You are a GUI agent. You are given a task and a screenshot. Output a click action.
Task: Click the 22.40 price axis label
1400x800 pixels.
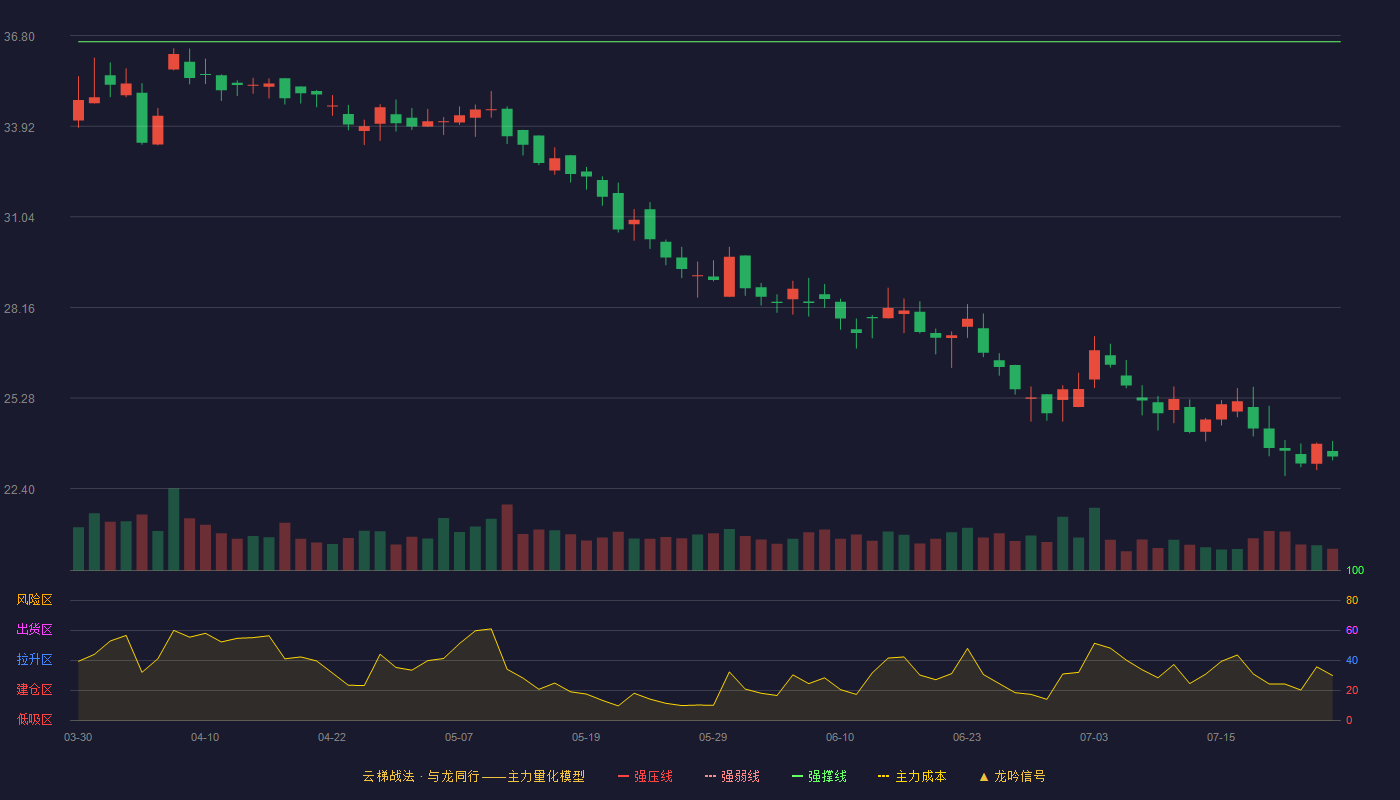pos(19,489)
